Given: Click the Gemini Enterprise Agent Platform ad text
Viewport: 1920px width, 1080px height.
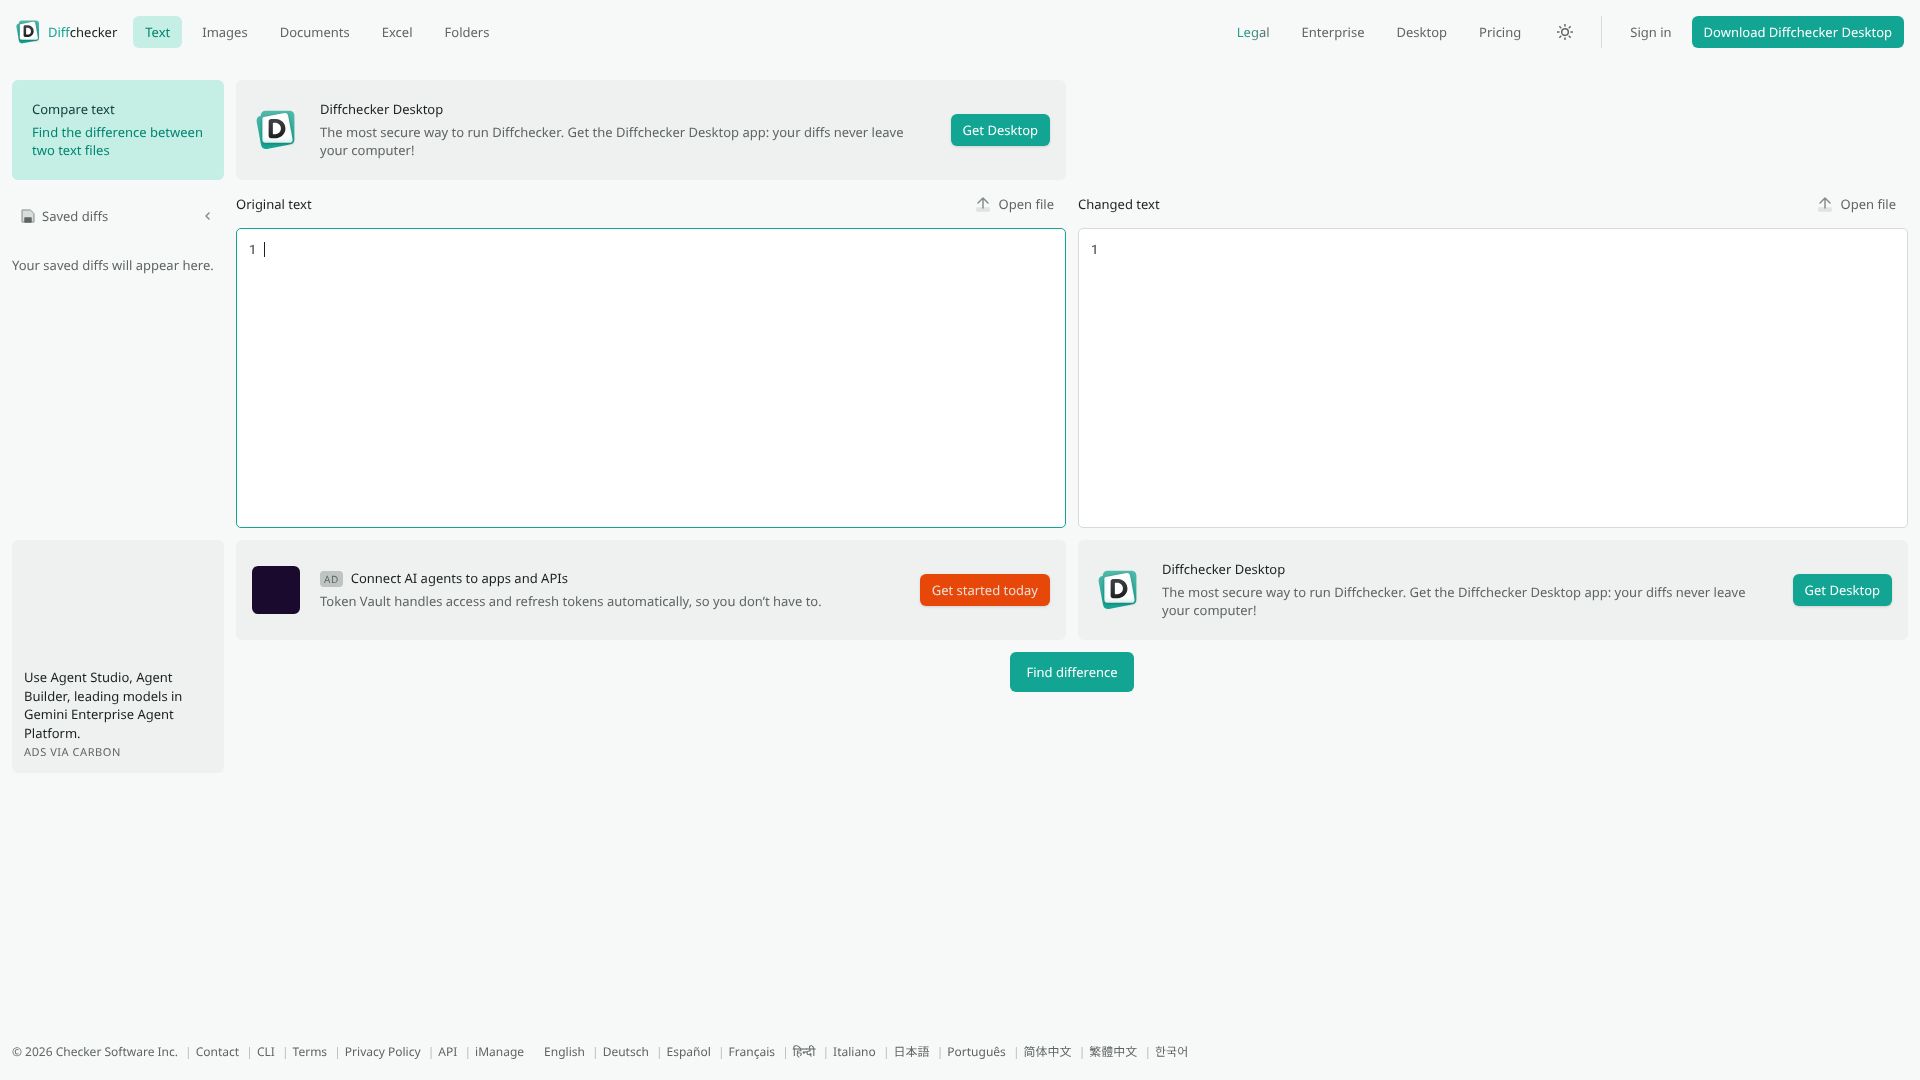Looking at the screenshot, I should [103, 705].
